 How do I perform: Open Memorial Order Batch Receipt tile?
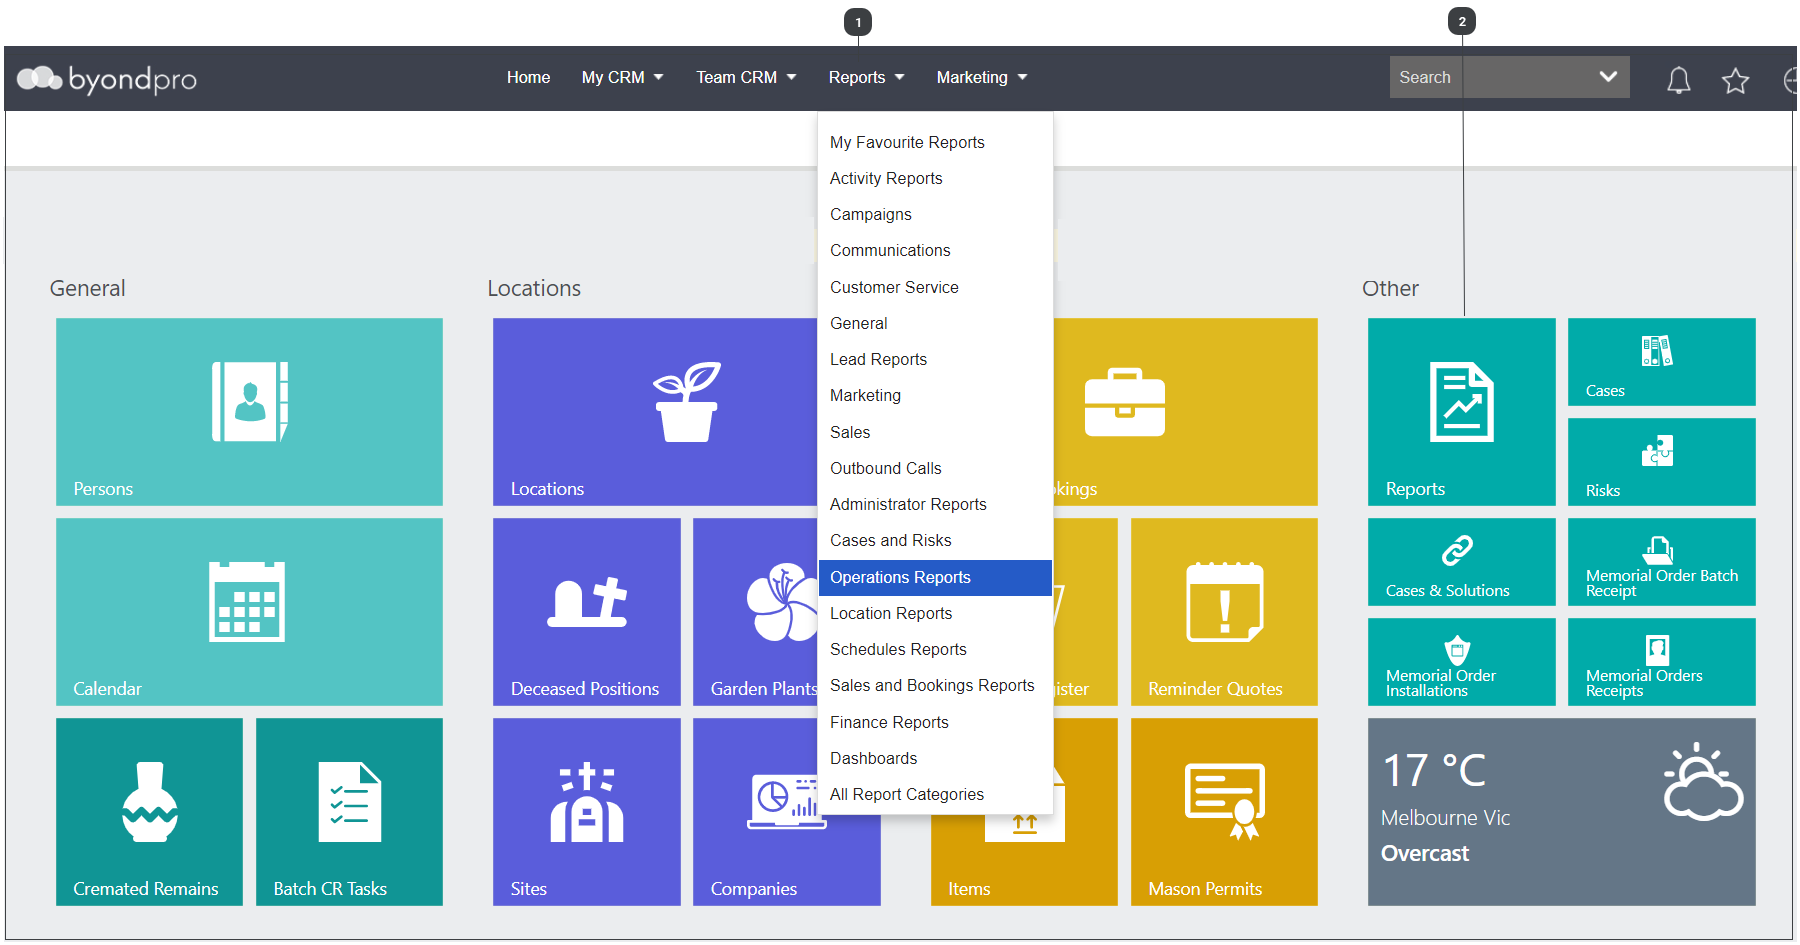pos(1661,561)
